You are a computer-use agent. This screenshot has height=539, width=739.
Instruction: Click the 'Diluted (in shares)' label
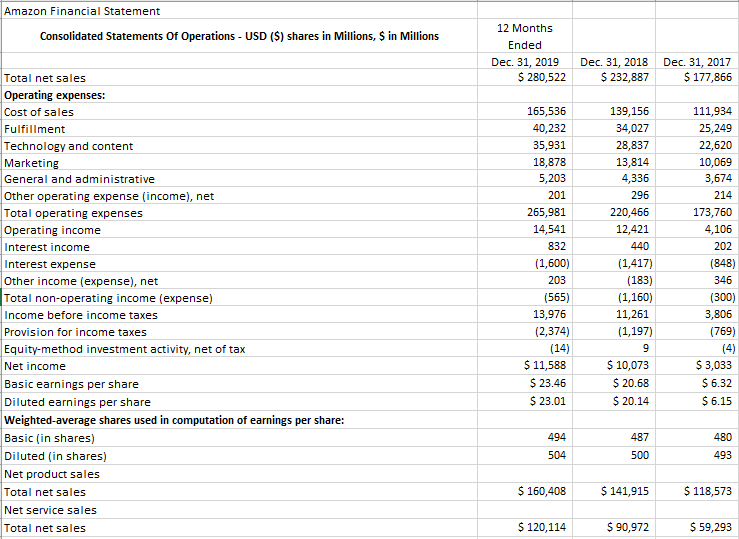[55, 456]
